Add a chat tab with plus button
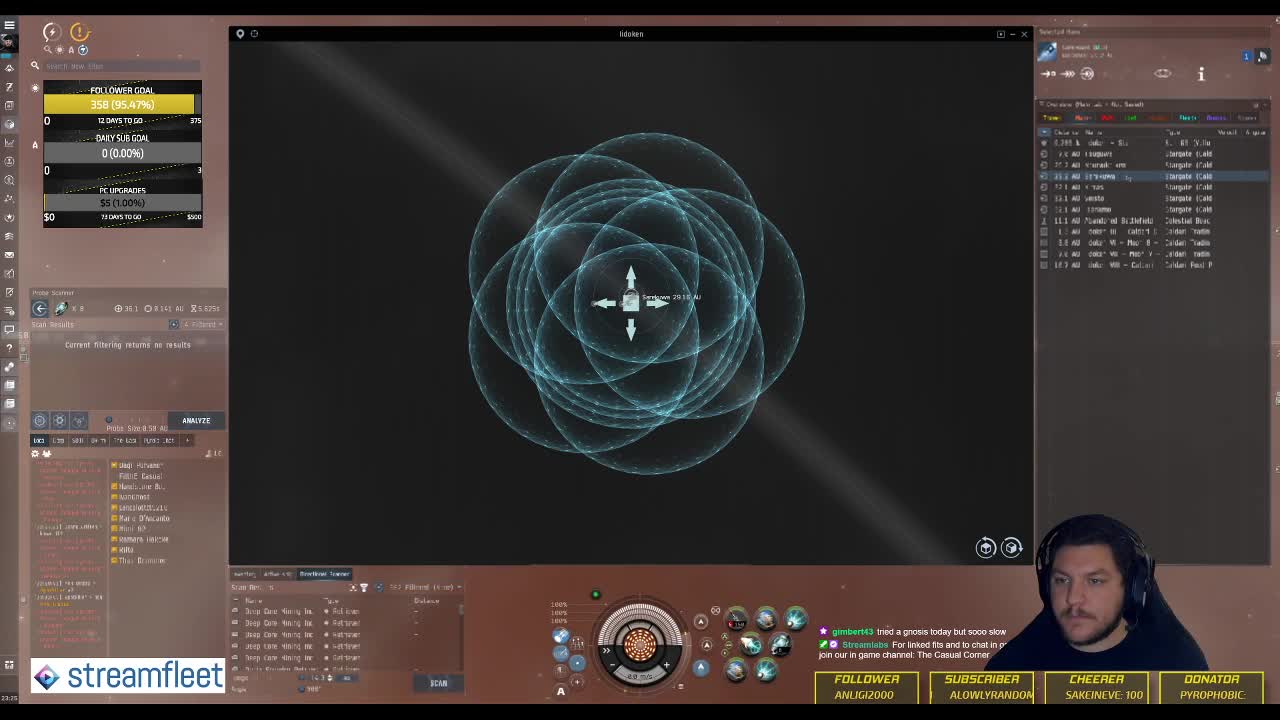The height and width of the screenshot is (720, 1280). (186, 440)
